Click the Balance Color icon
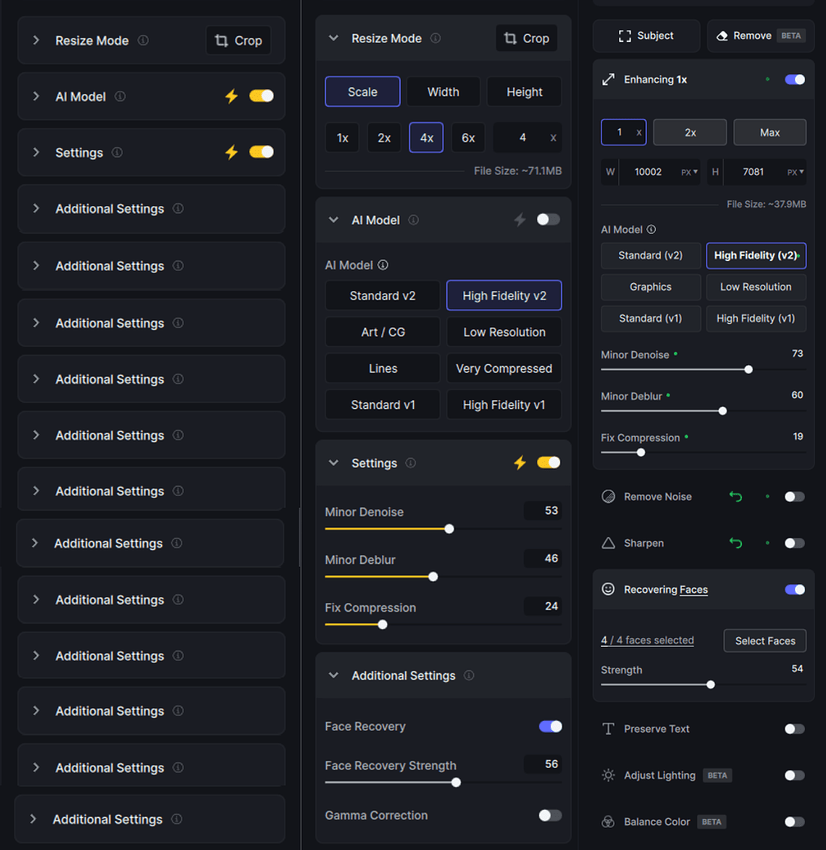826x850 pixels. point(608,821)
